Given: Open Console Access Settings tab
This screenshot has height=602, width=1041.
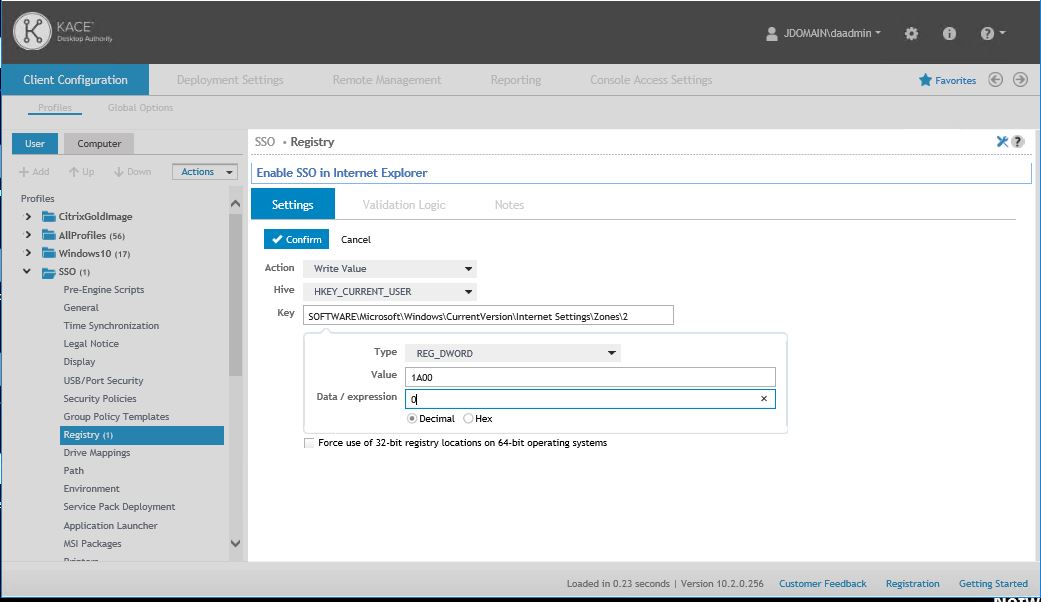Looking at the screenshot, I should (x=651, y=80).
